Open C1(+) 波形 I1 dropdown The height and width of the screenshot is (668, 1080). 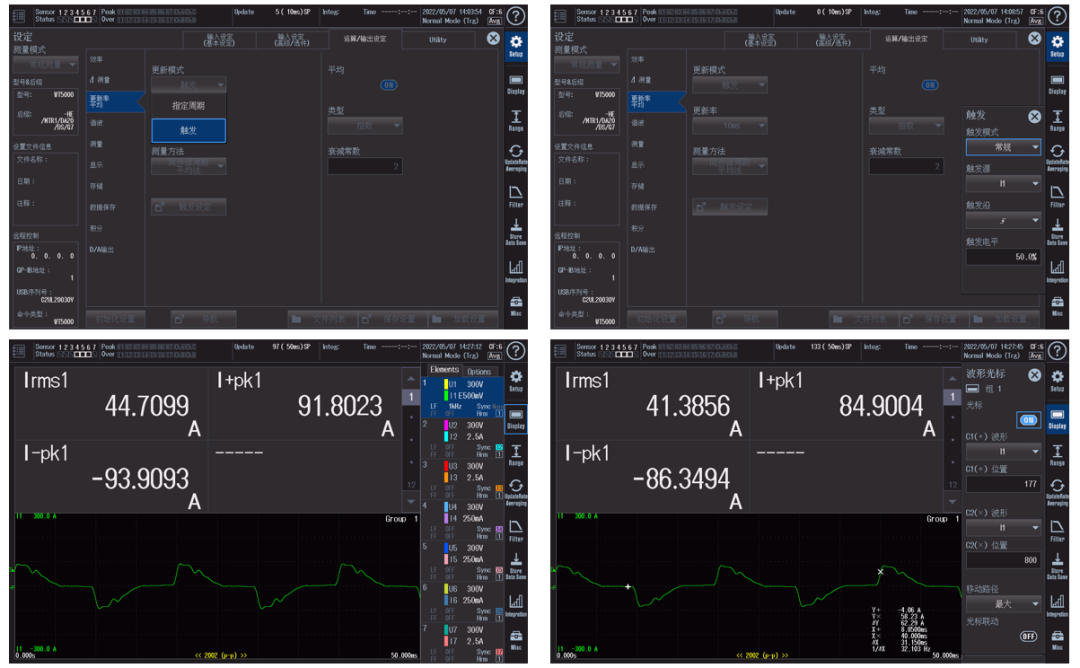[x=1003, y=452]
